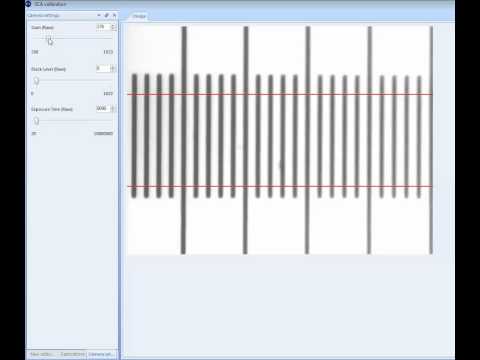Switch to the first bottom panel tab
Viewport: 480px width, 360px height.
42,354
